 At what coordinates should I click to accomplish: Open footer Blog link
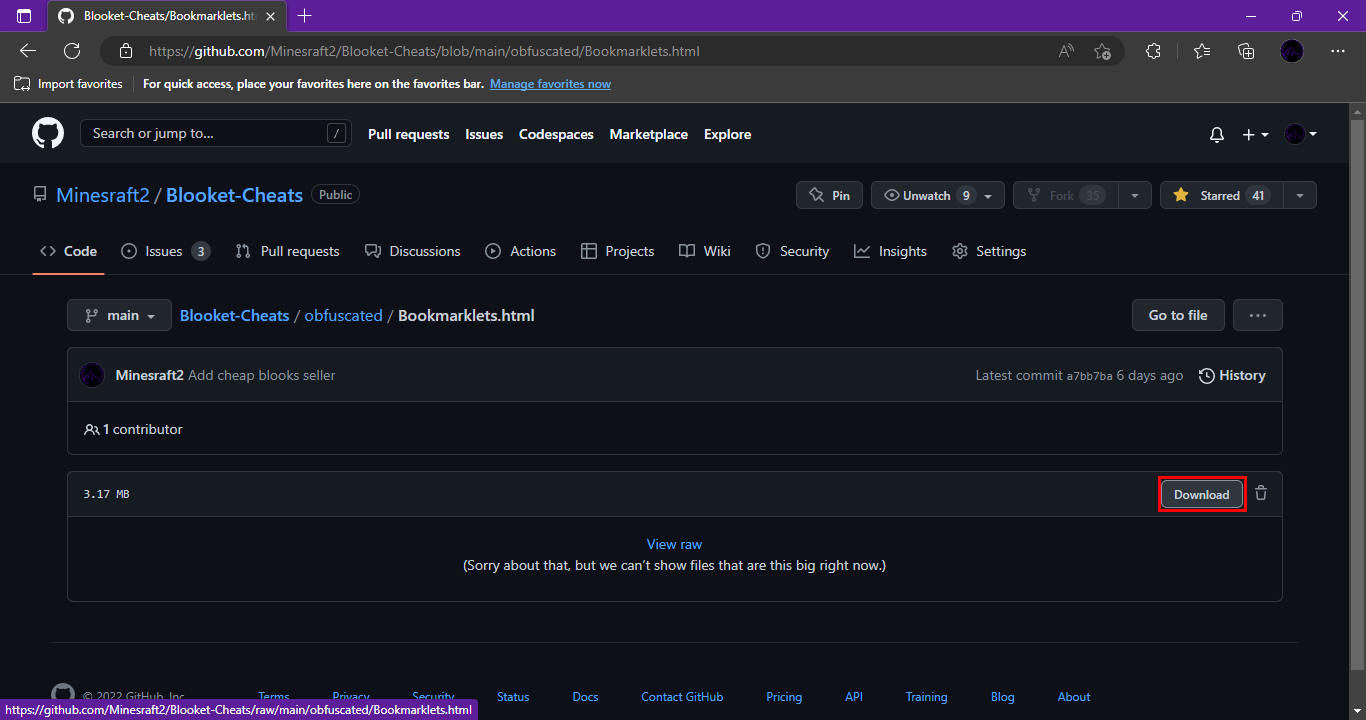[x=1002, y=697]
